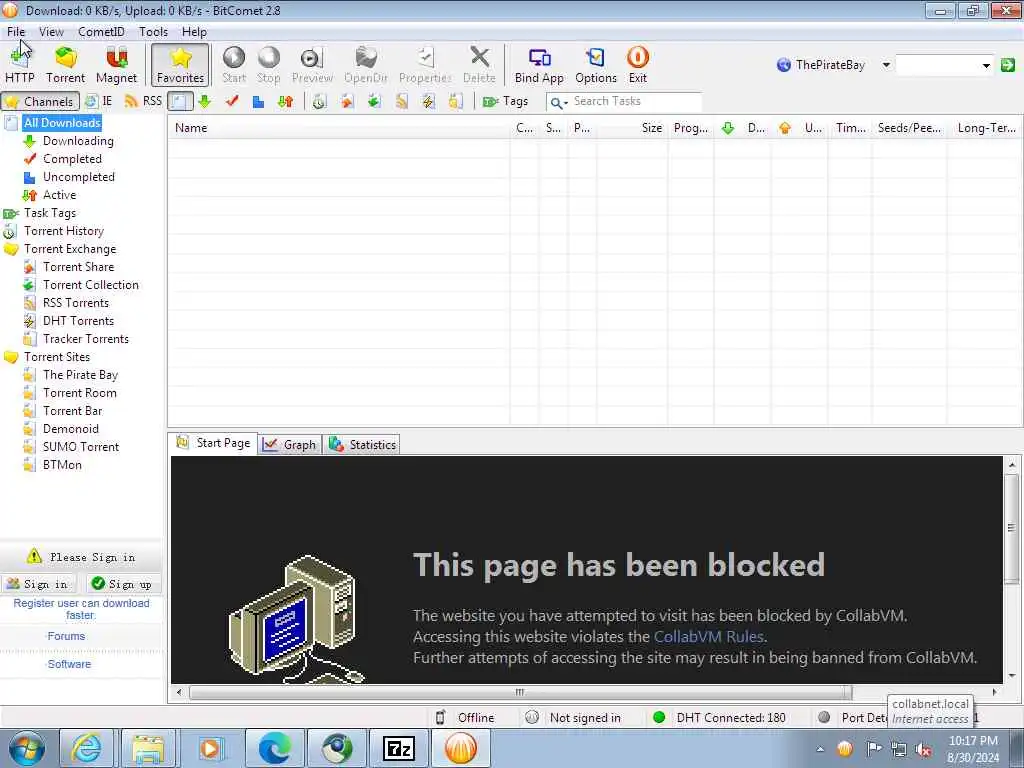
Task: Open the Tags filter button
Action: click(505, 101)
